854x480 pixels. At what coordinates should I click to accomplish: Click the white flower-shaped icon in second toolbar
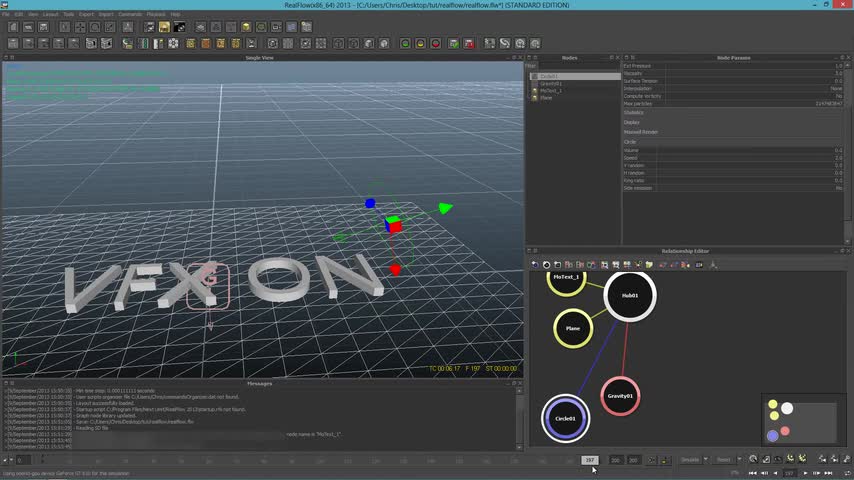tap(173, 44)
